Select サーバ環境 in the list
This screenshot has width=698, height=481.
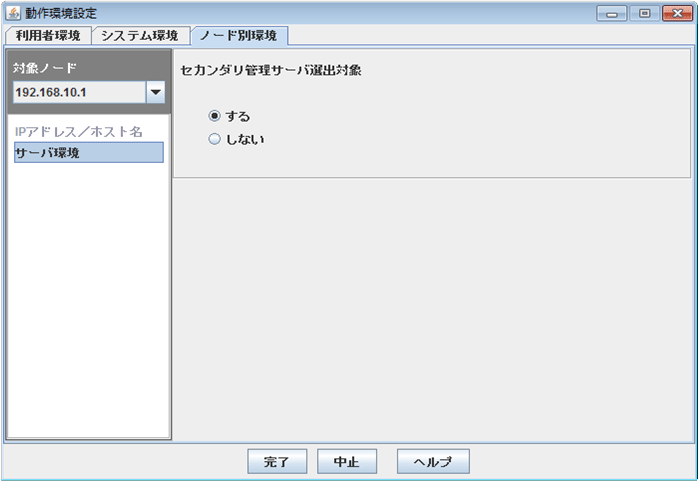point(89,153)
